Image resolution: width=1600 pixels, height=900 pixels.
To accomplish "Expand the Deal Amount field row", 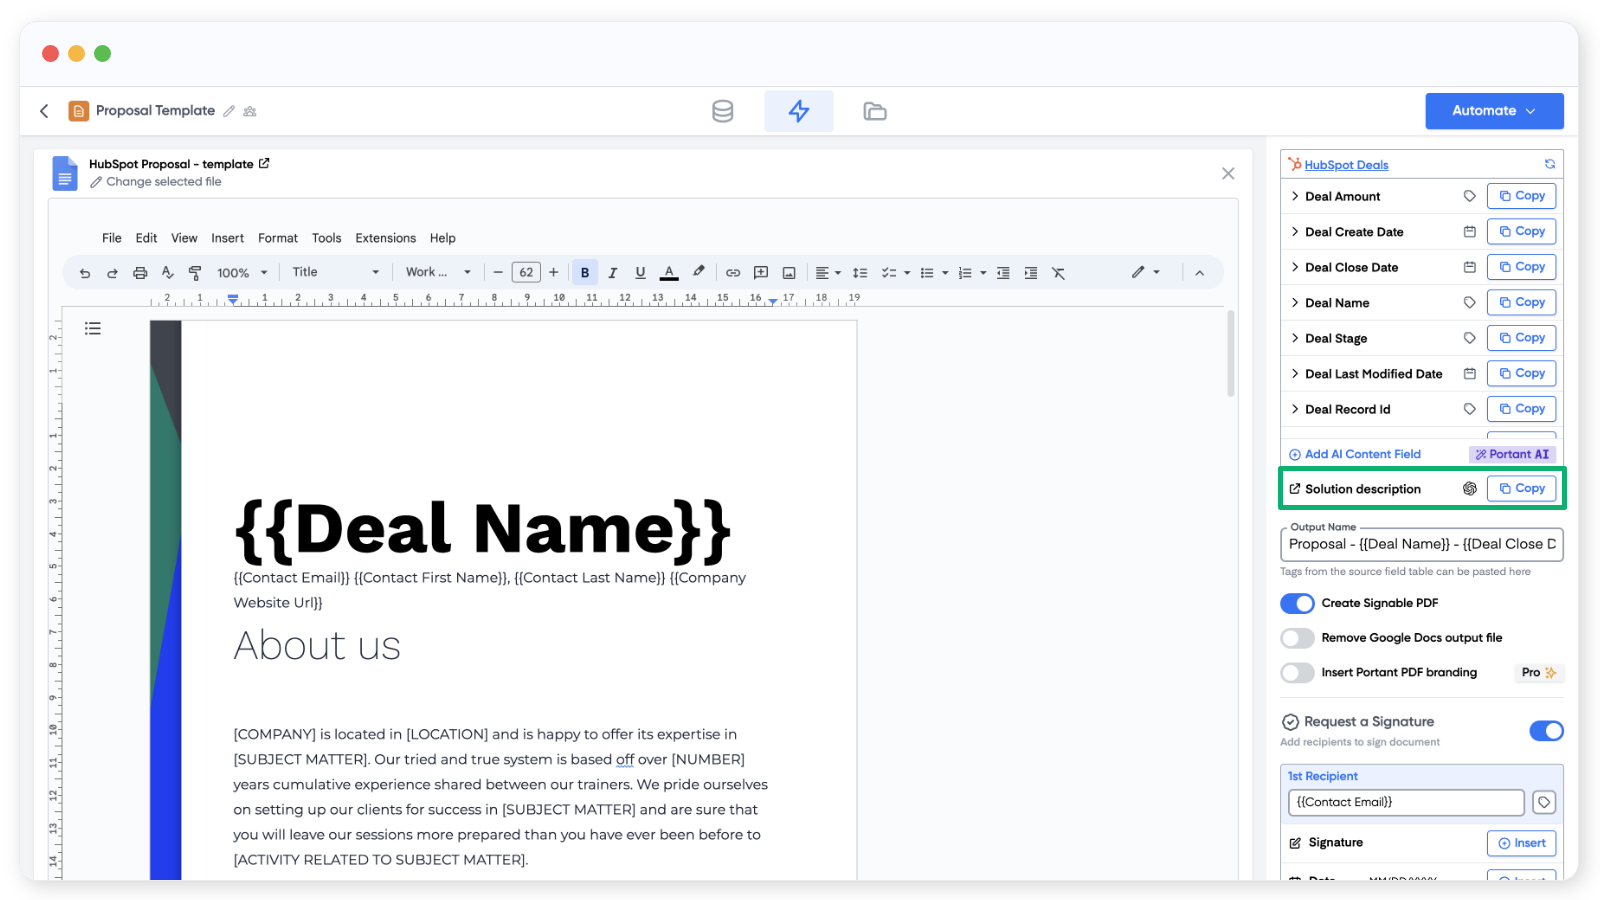I will click(x=1295, y=196).
